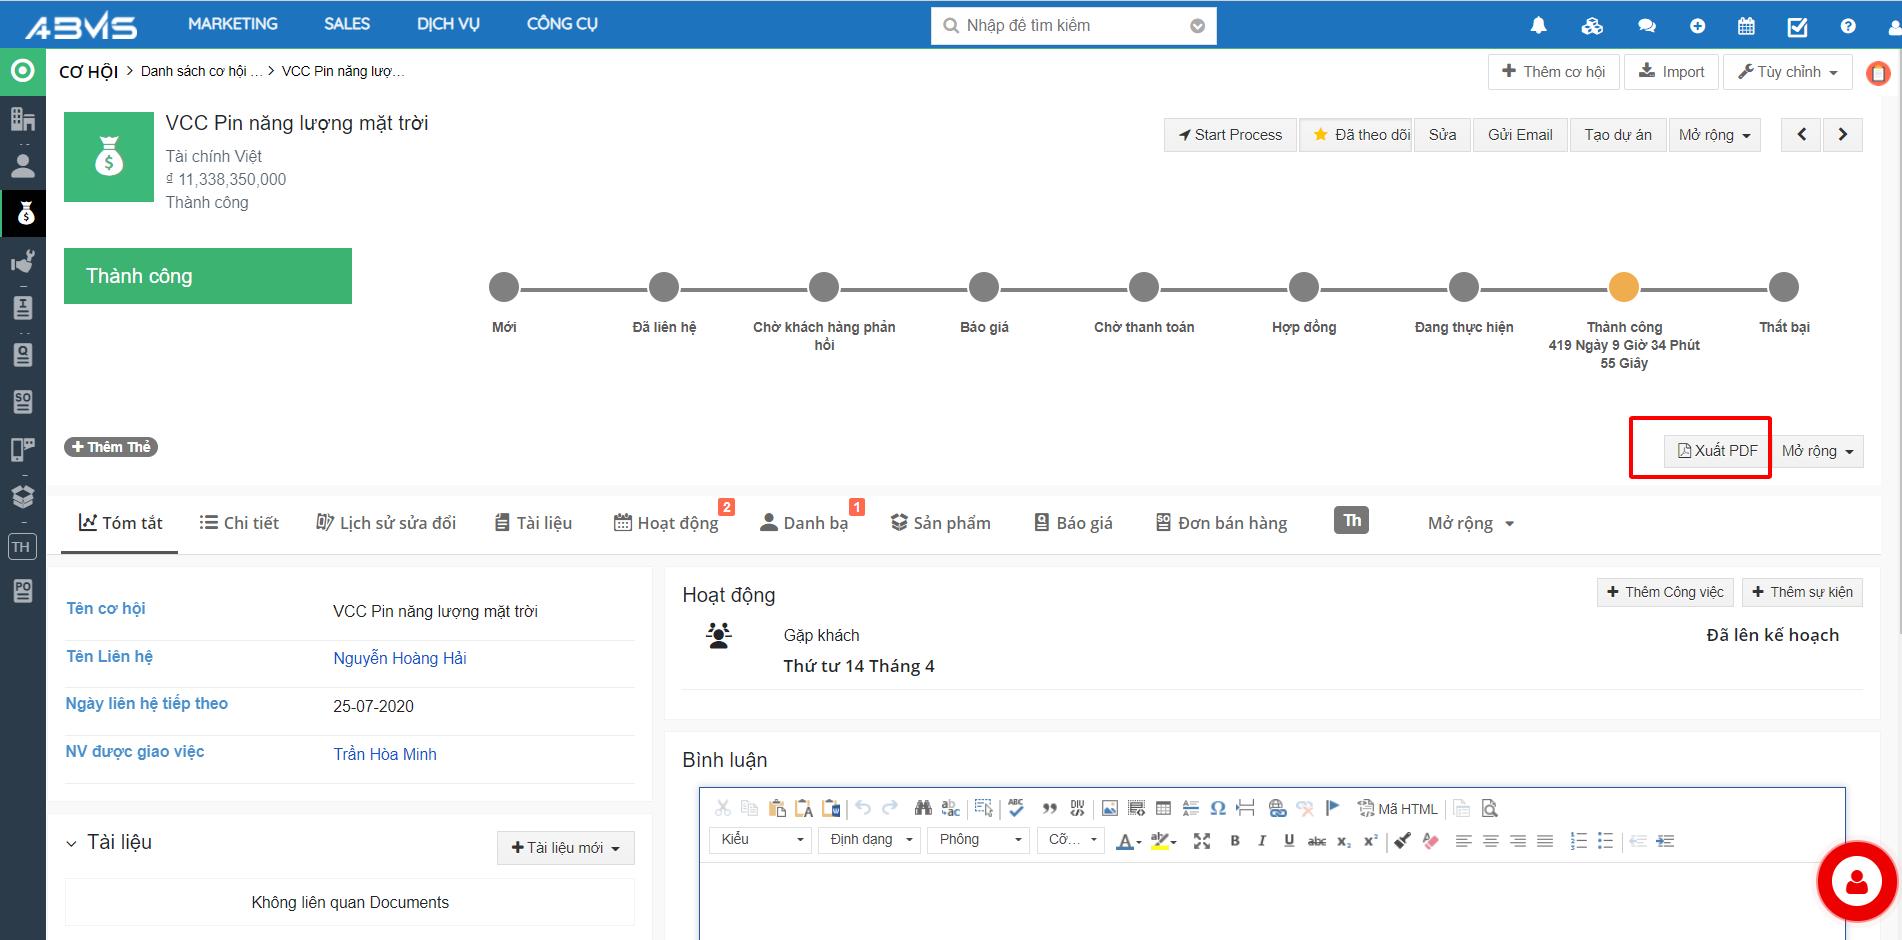Go to next record with right arrow
Screen dimensions: 1902x940
[x=1842, y=135]
